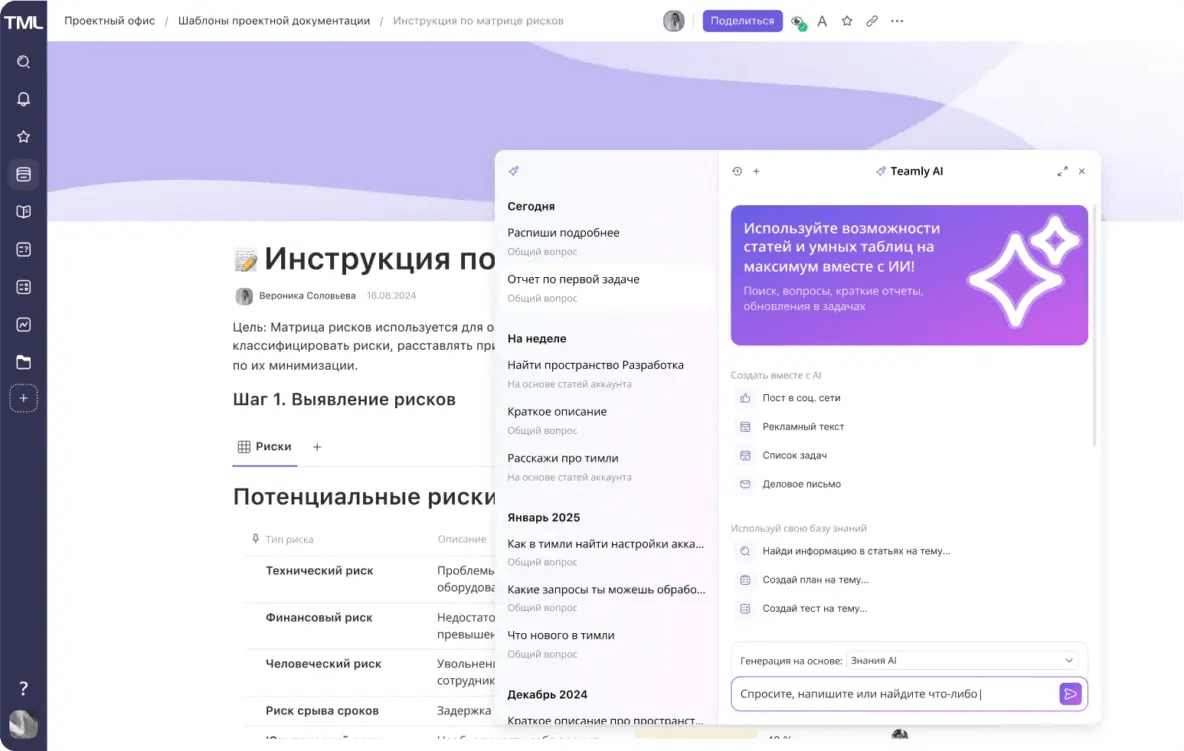Open the folder icon in left sidebar
Screen dimensions: 1184x751
tap(23, 362)
